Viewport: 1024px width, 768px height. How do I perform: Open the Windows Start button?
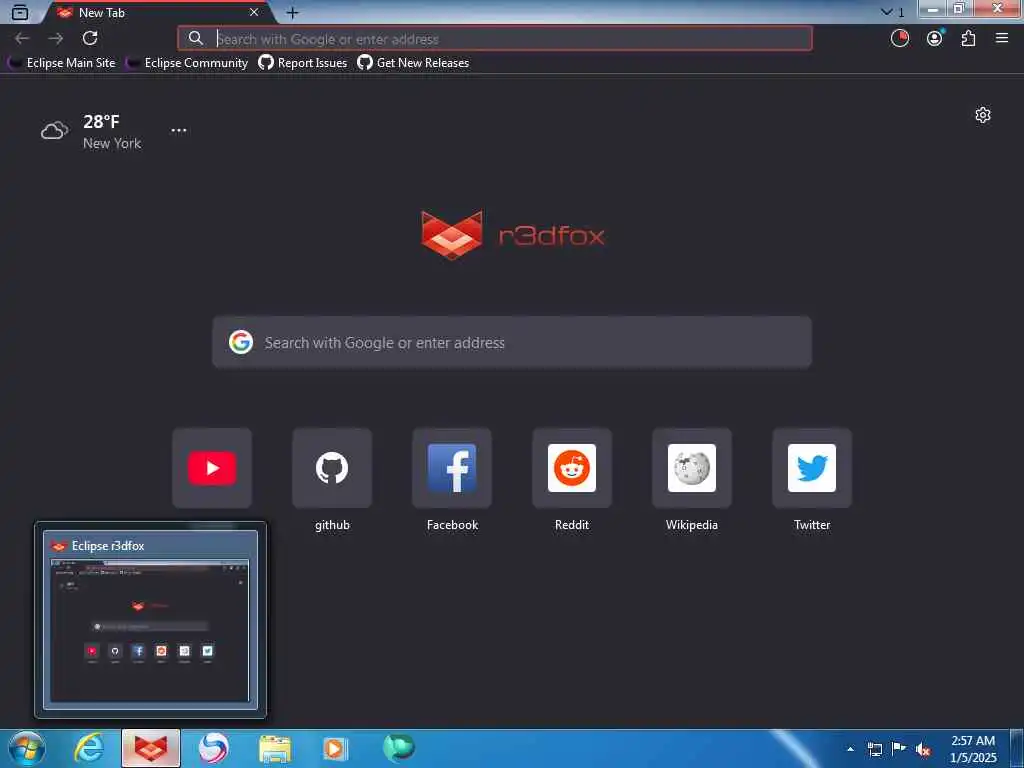[26, 748]
